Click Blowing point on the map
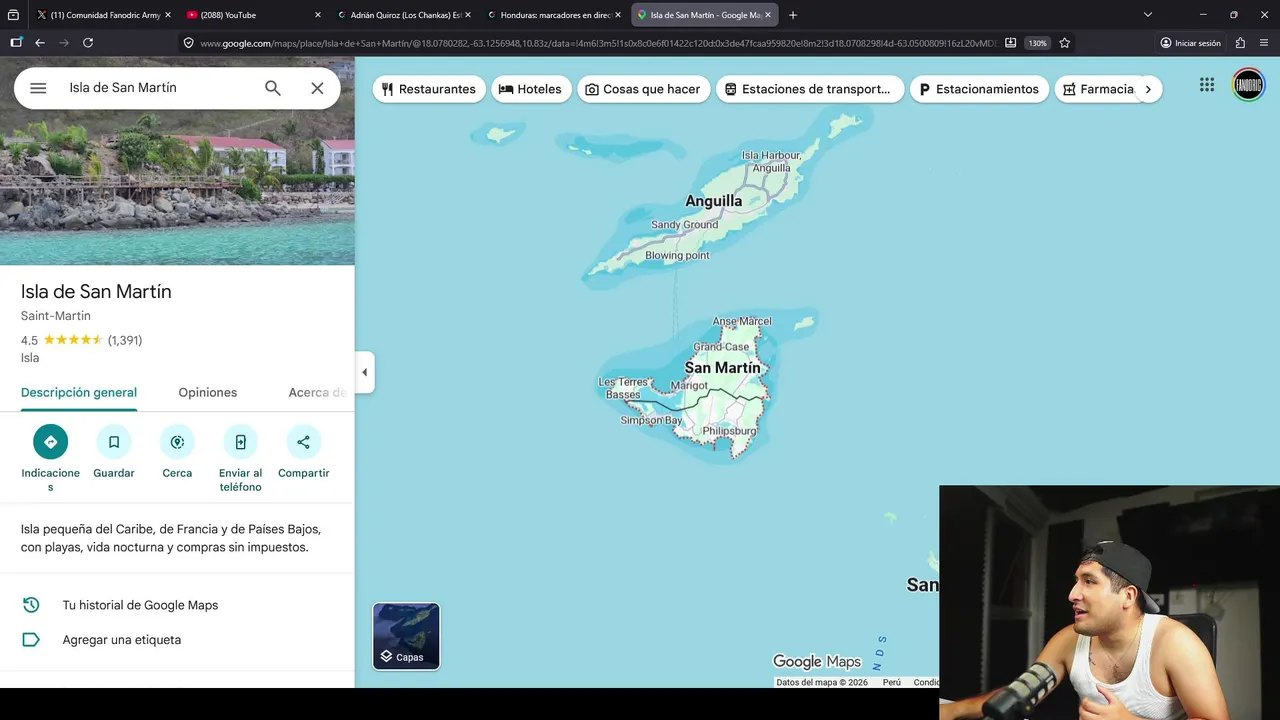1280x720 pixels. (x=677, y=255)
